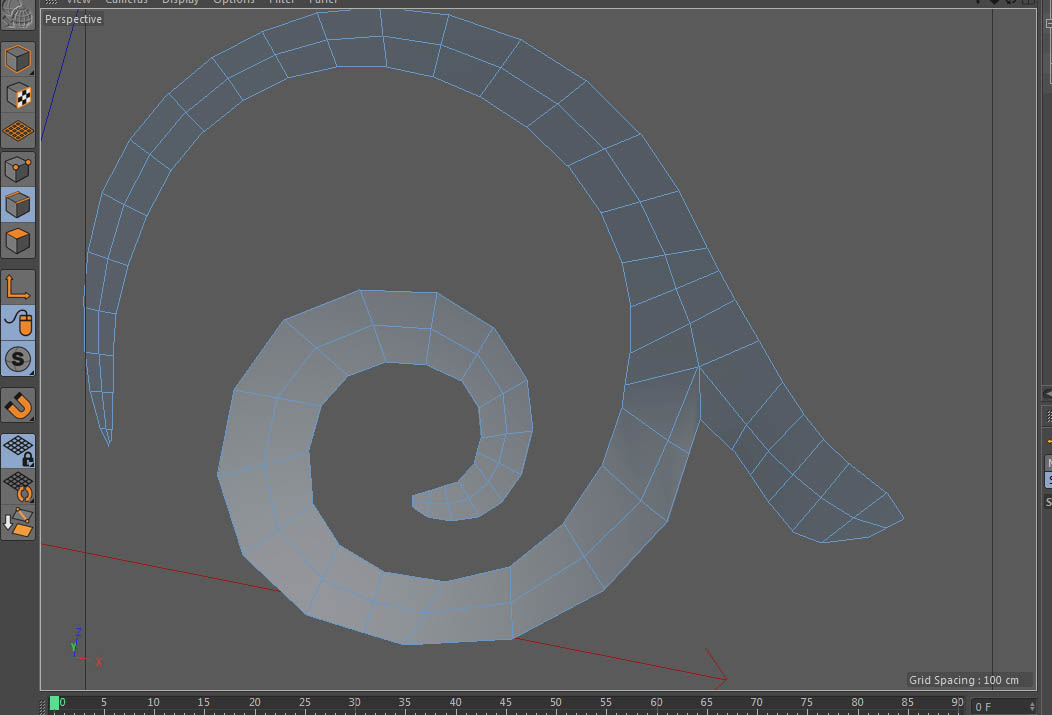Click frame 70 on the timeline ruler
1052x715 pixels.
(x=756, y=702)
